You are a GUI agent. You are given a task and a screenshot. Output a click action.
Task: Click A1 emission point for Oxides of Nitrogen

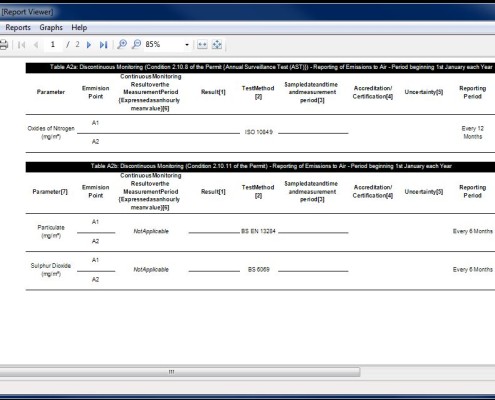click(95, 123)
